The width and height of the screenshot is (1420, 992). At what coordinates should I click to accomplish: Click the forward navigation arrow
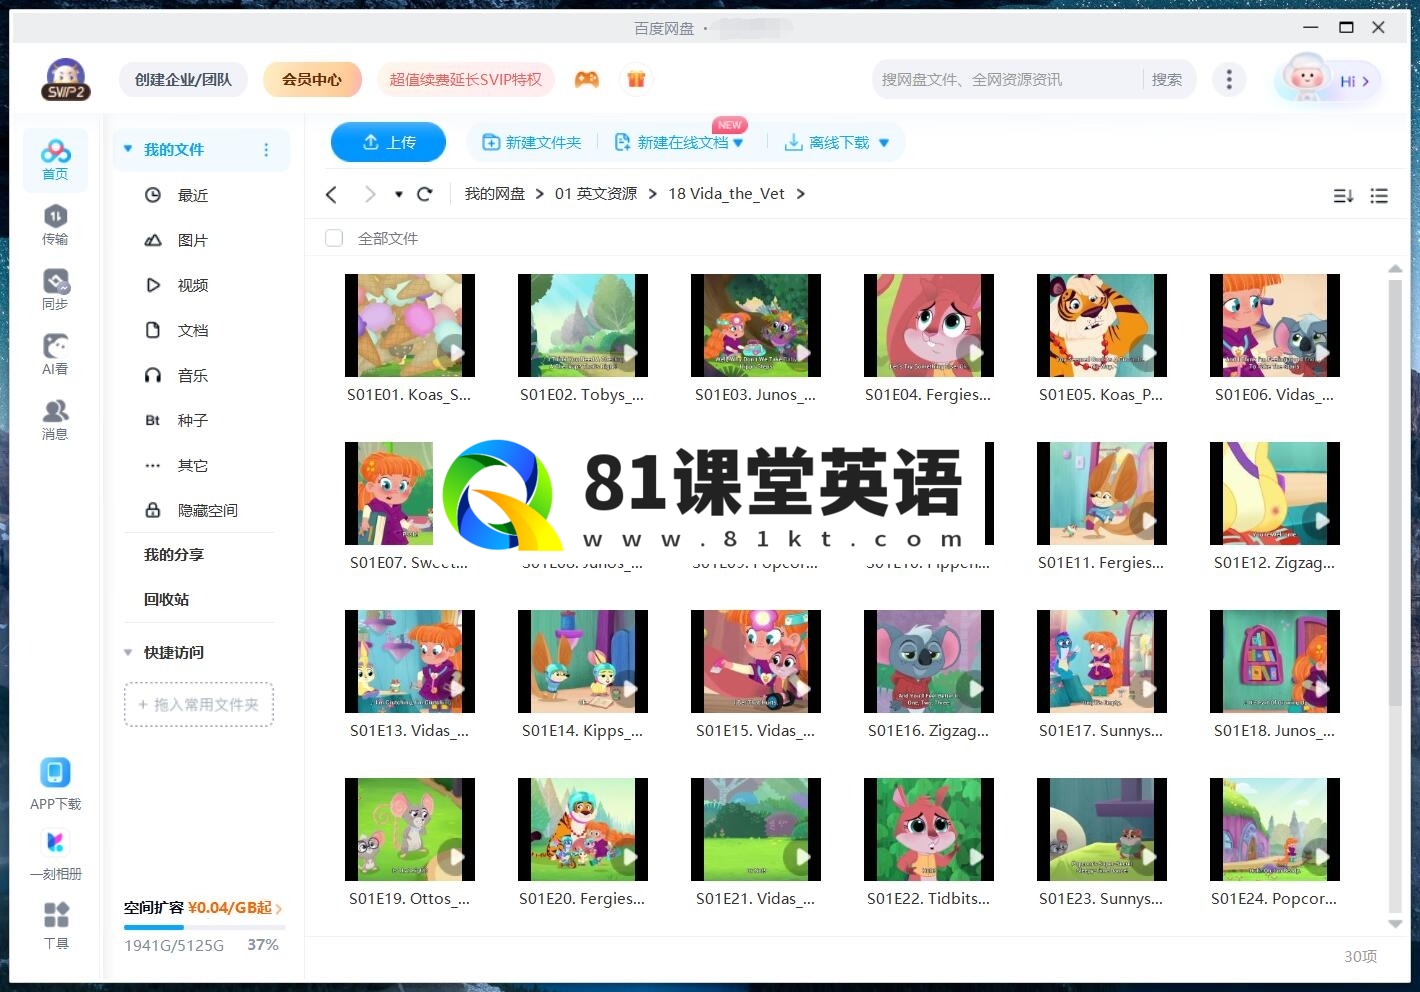[370, 194]
